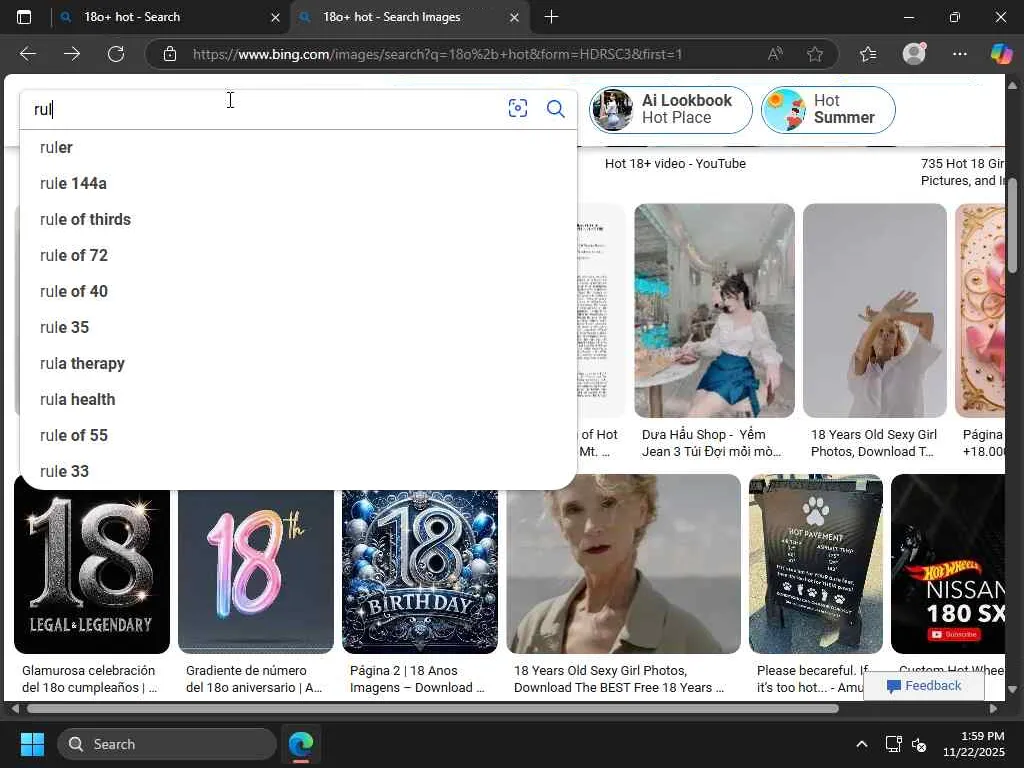1024x768 pixels.
Task: Open Settings and more ellipsis menu
Action: tap(959, 54)
